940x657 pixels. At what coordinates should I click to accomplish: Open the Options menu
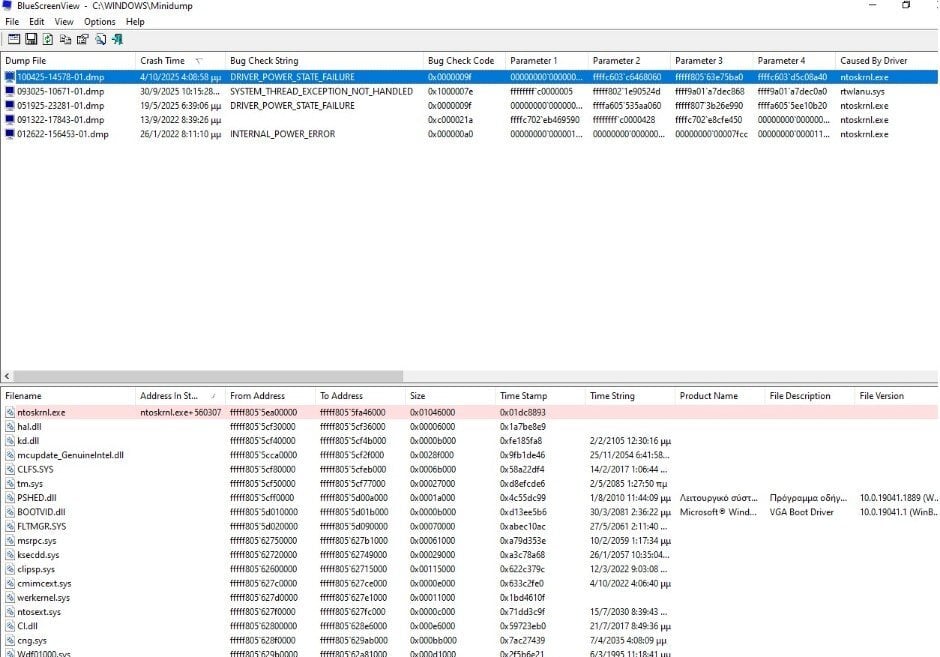tap(99, 21)
